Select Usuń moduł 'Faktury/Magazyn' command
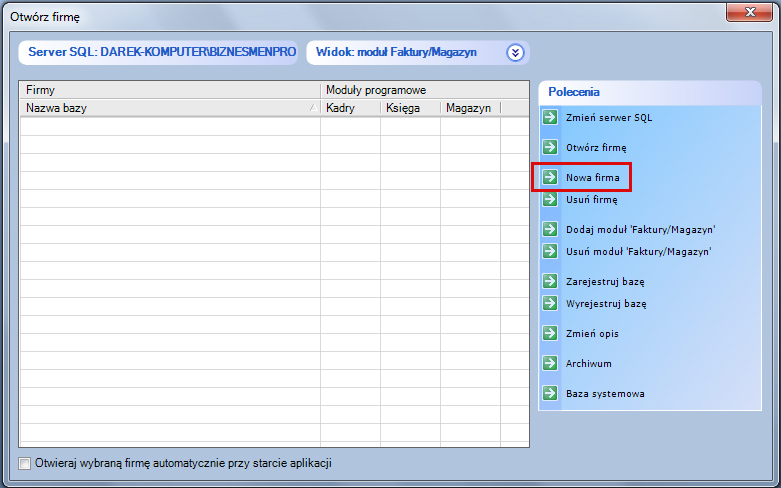The width and height of the screenshot is (781, 488). (x=639, y=251)
